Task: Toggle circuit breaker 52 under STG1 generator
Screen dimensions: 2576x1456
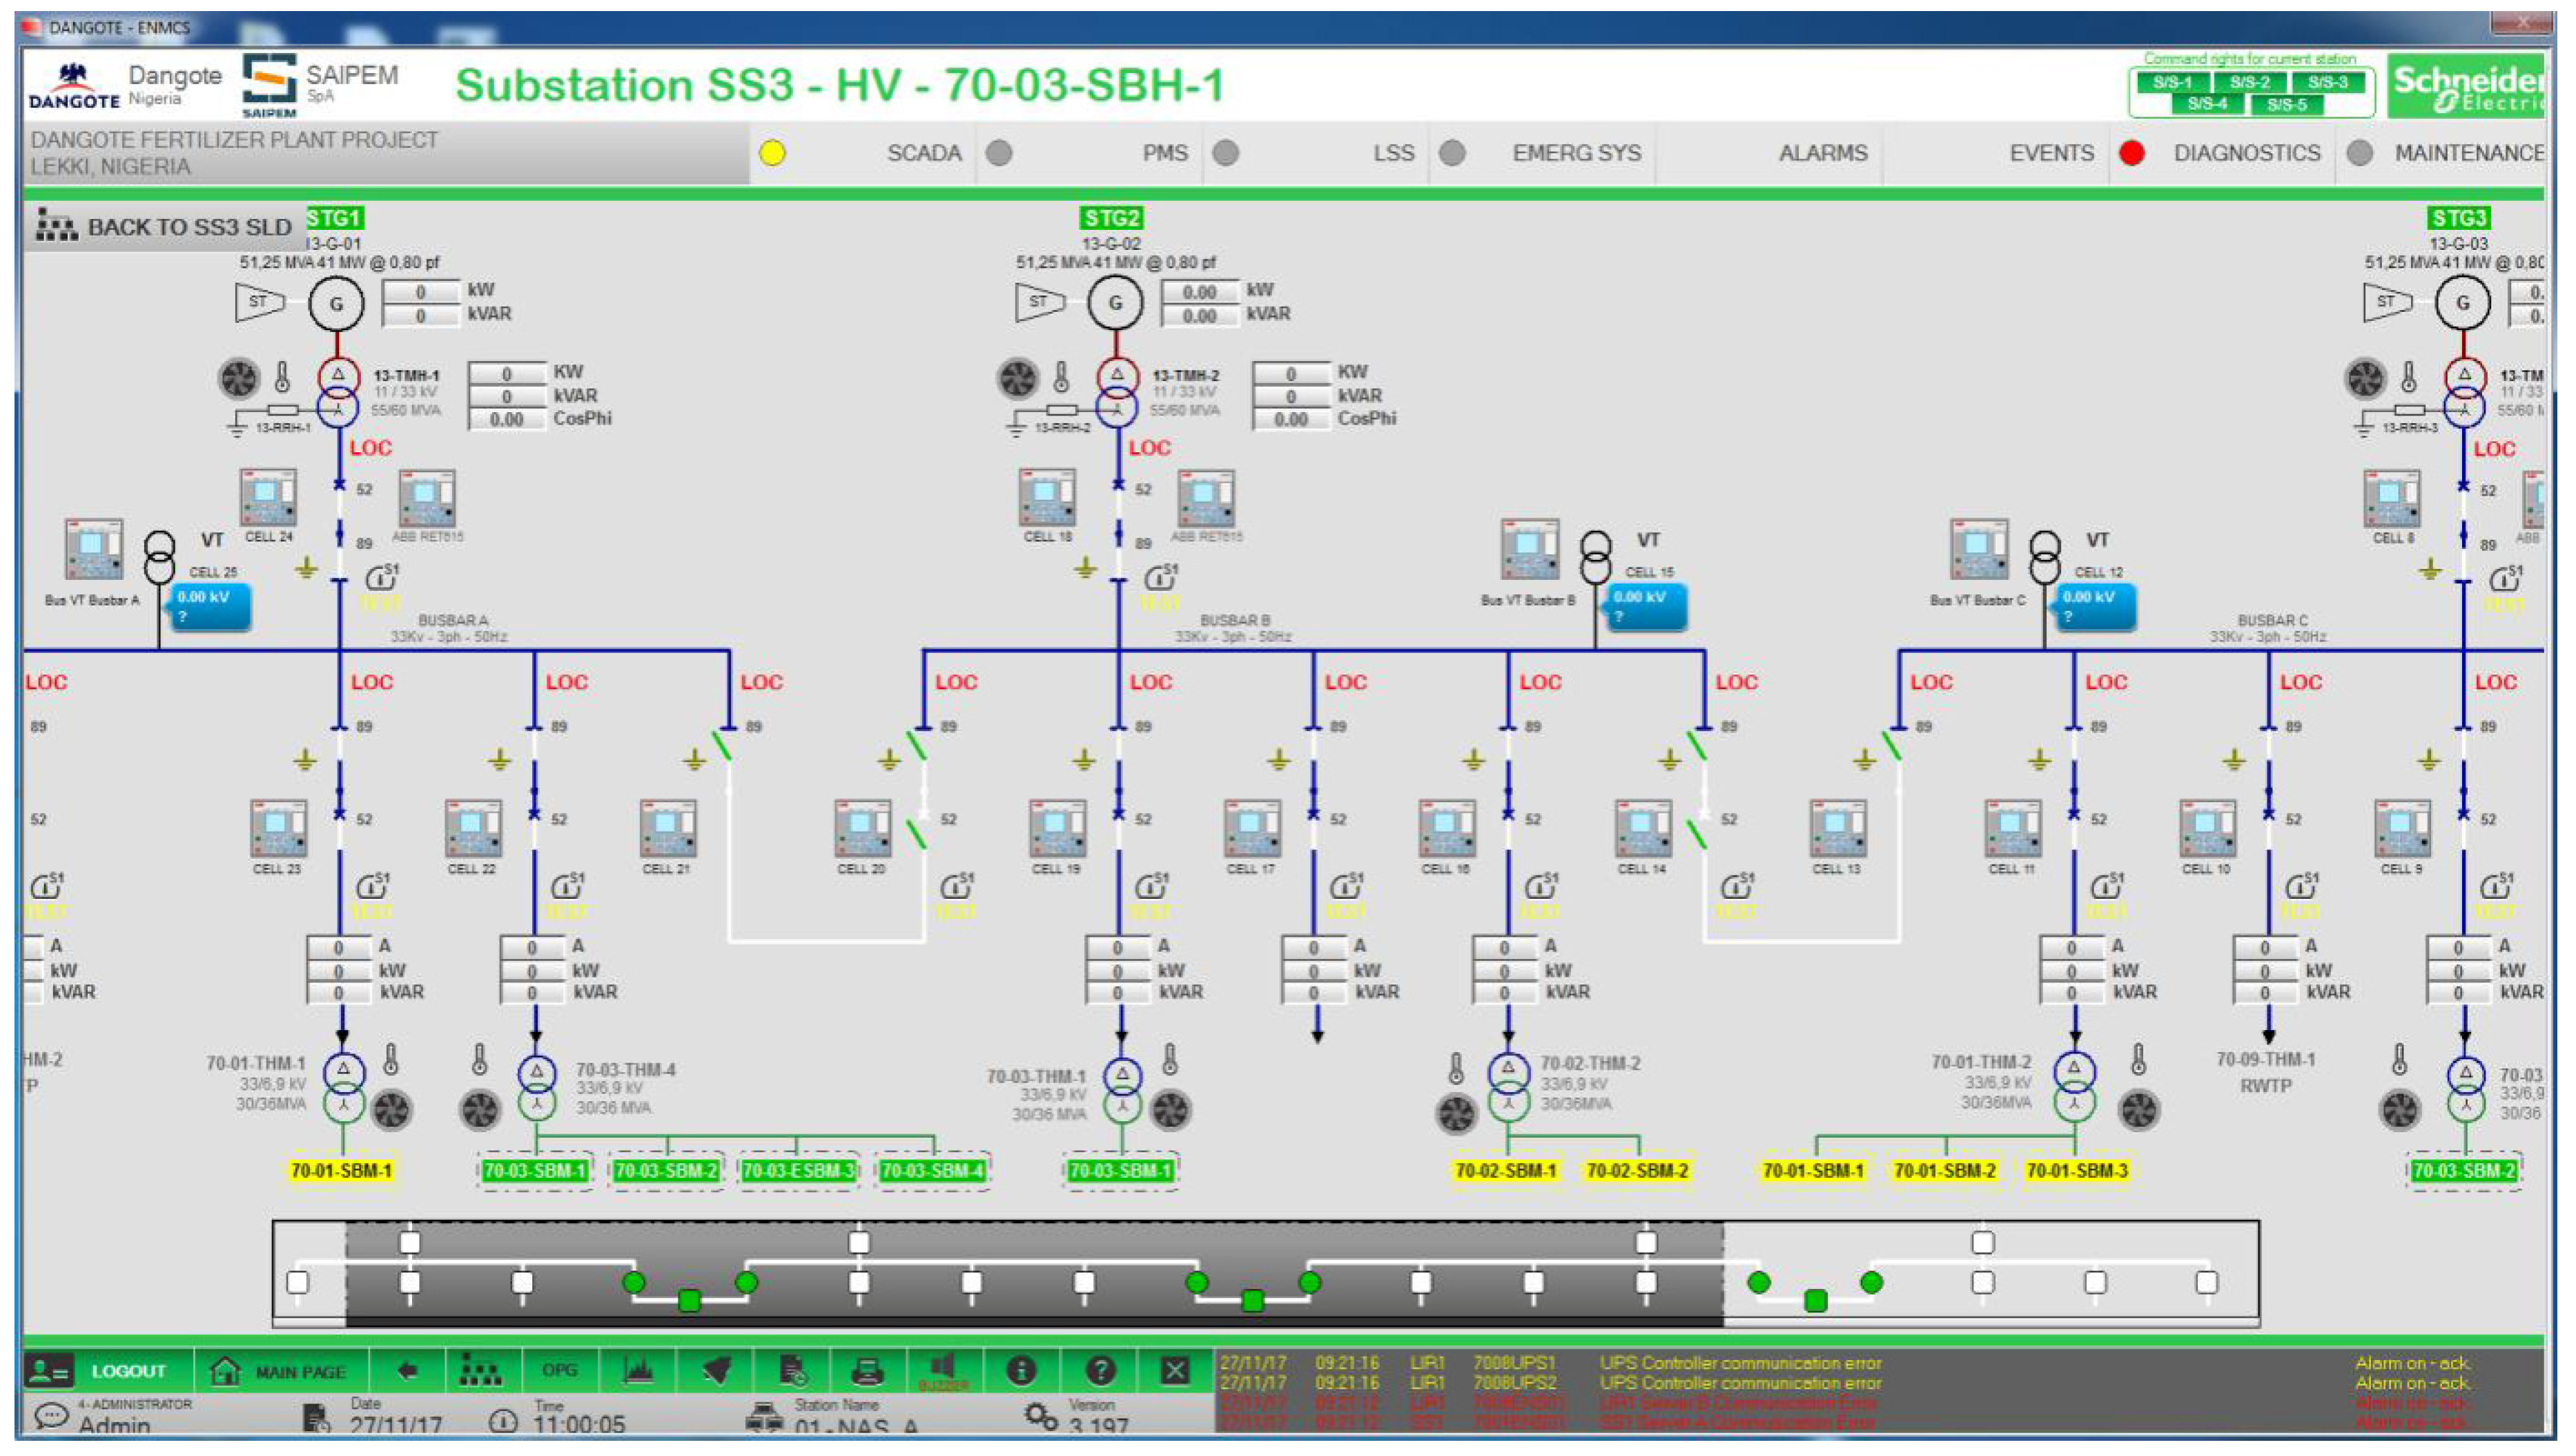Action: 339,486
